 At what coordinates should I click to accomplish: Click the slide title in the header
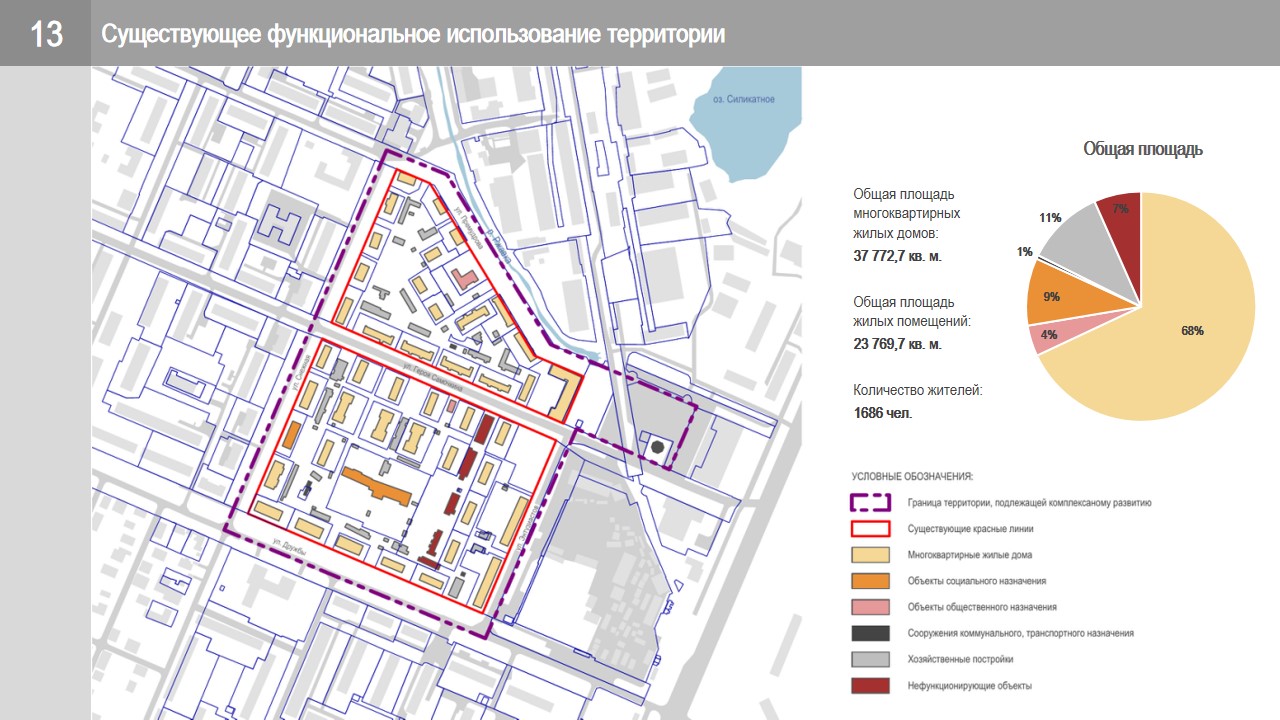click(413, 34)
